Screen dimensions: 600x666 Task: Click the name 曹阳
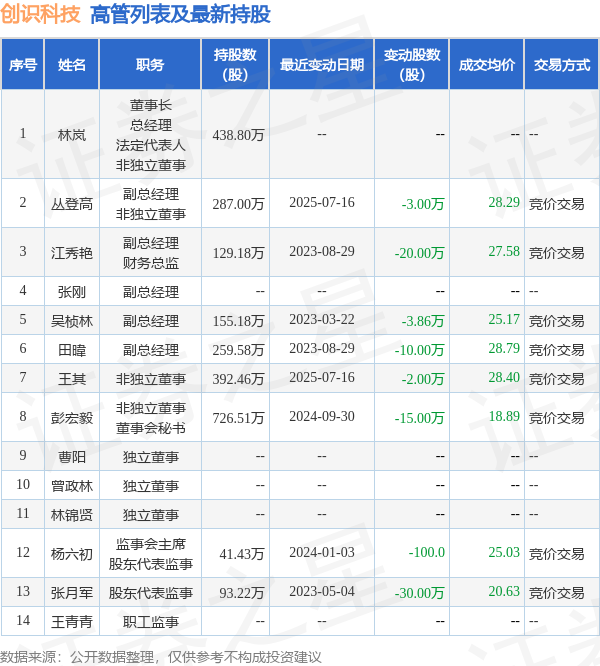tap(72, 457)
